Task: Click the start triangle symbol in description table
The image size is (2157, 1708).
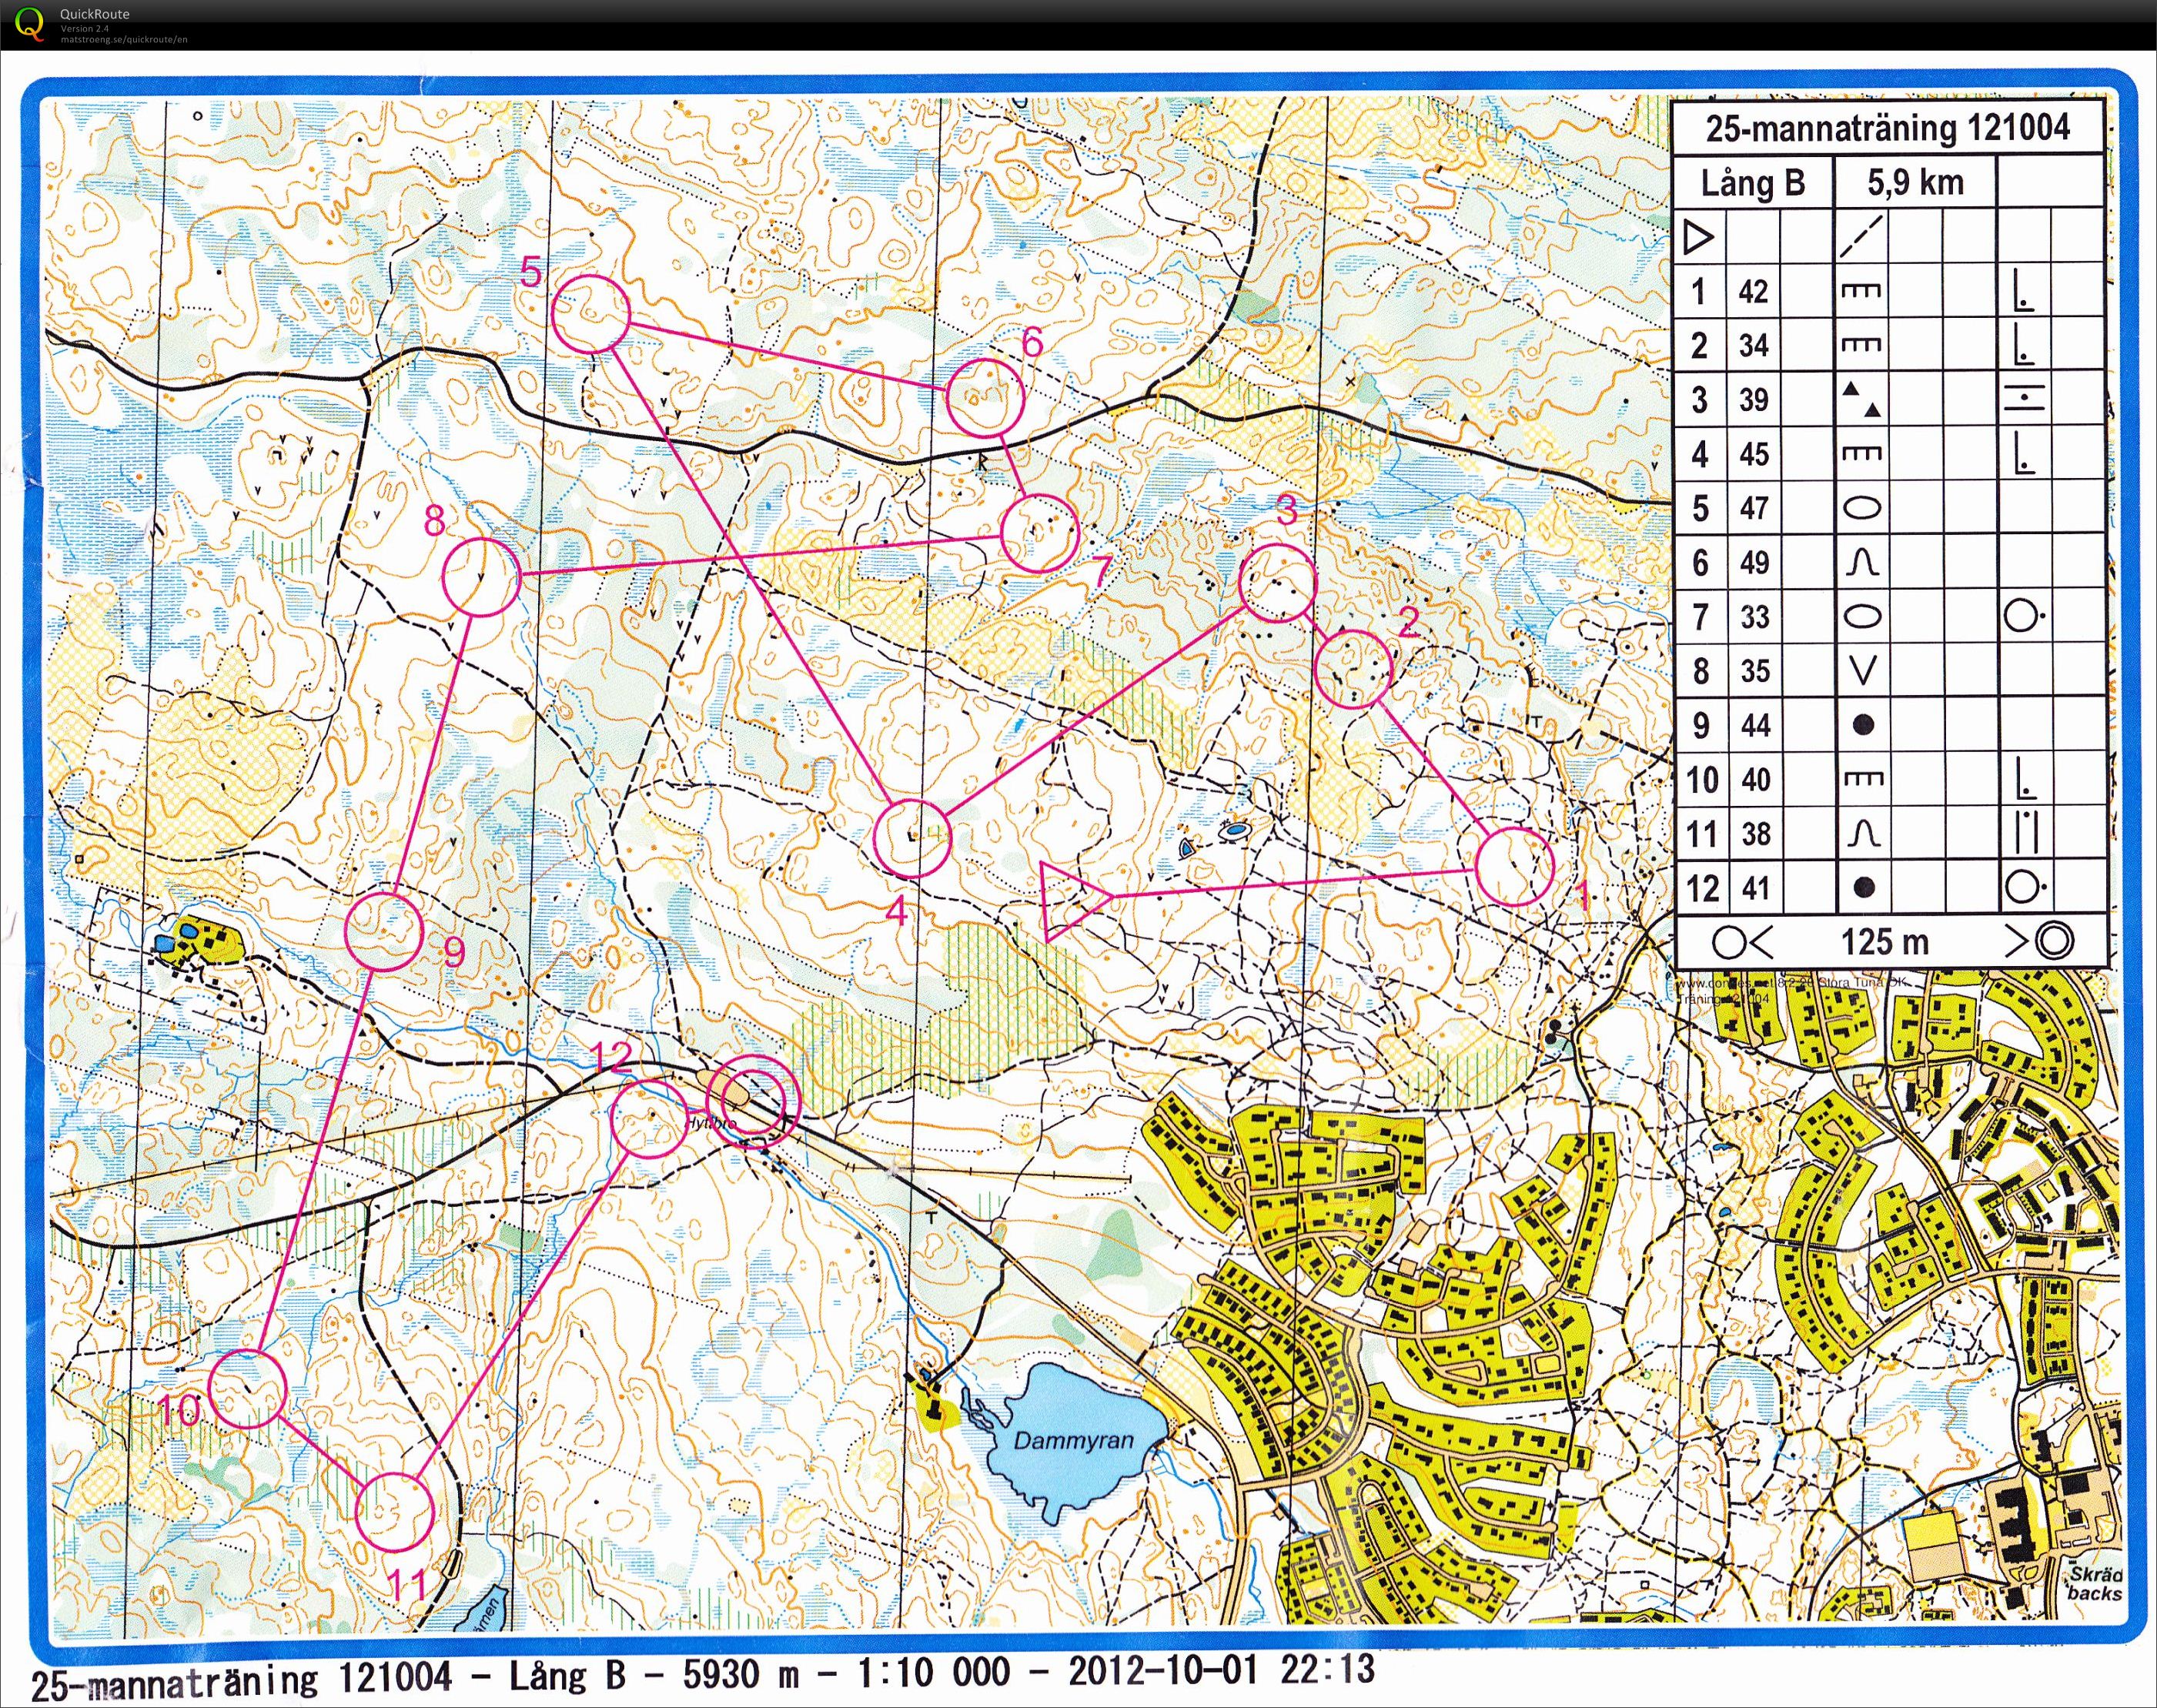Action: coord(1699,238)
